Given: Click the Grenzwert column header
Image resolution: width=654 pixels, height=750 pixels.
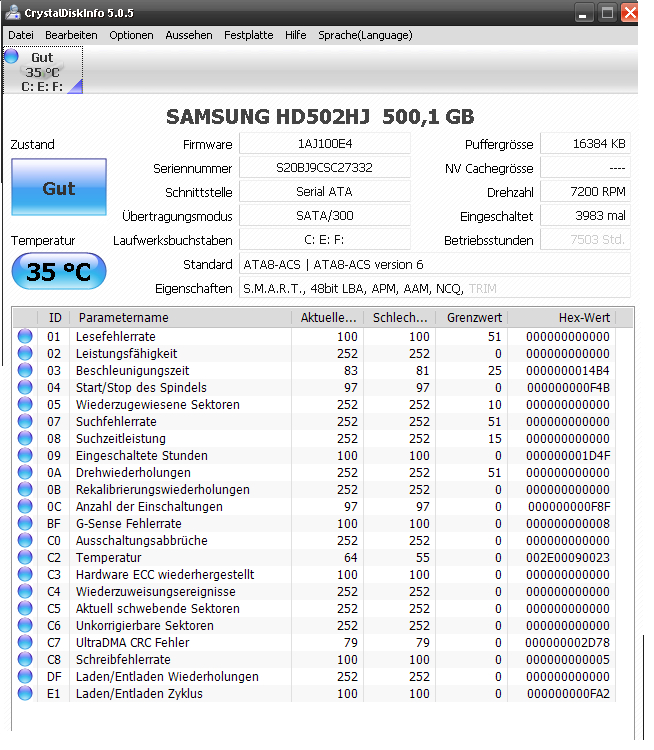Looking at the screenshot, I should (472, 318).
